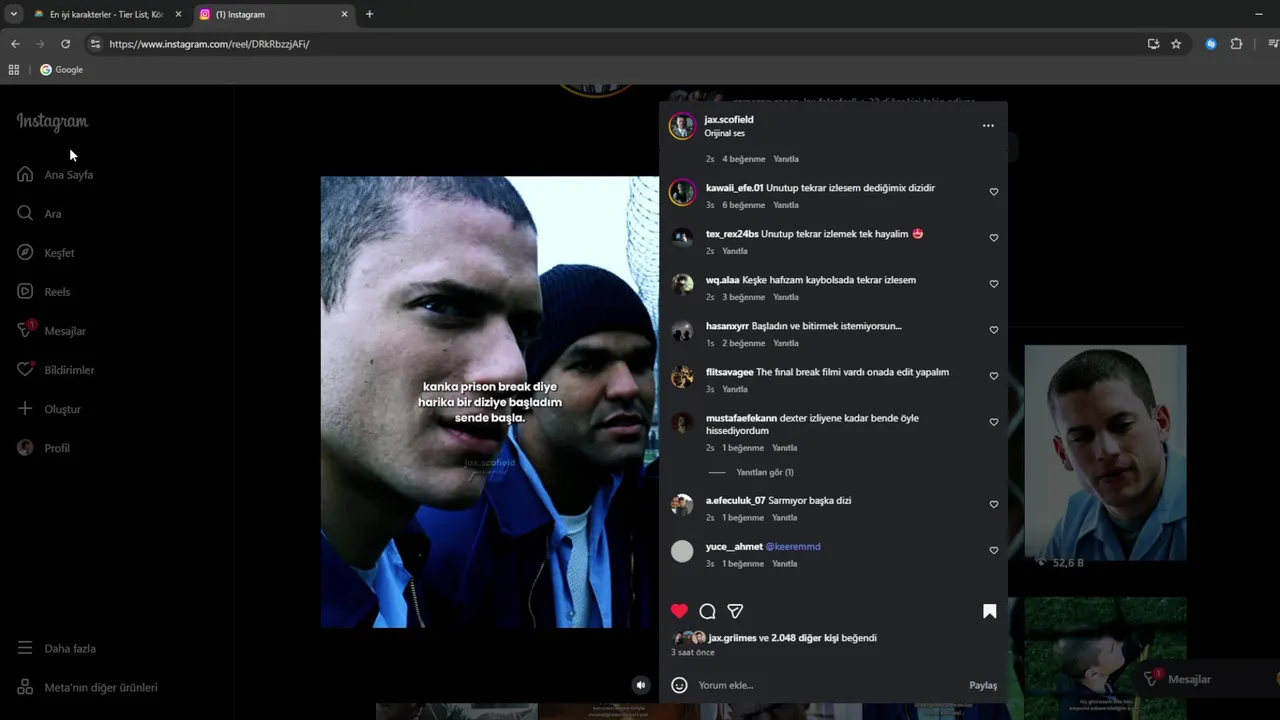Like flitsavagee's comment
Screen dimensions: 1280x720
[993, 376]
